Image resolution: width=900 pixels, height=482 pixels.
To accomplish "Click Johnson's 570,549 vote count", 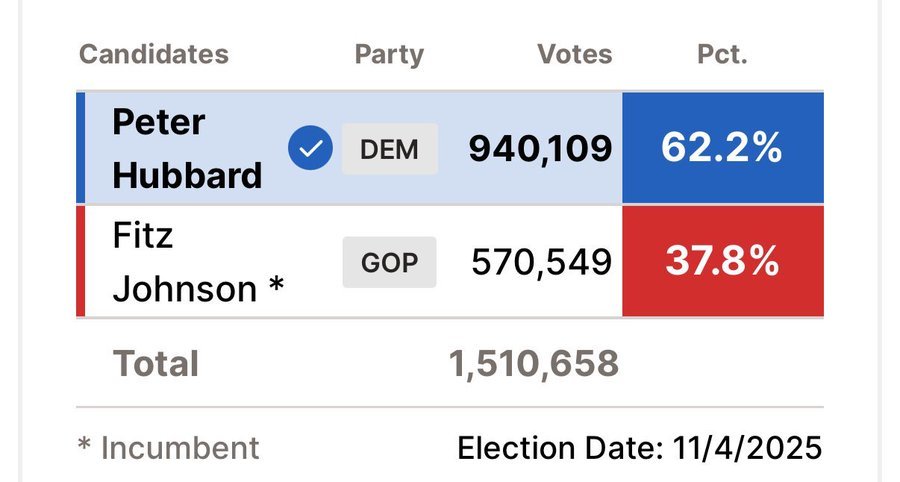I will pyautogui.click(x=541, y=263).
